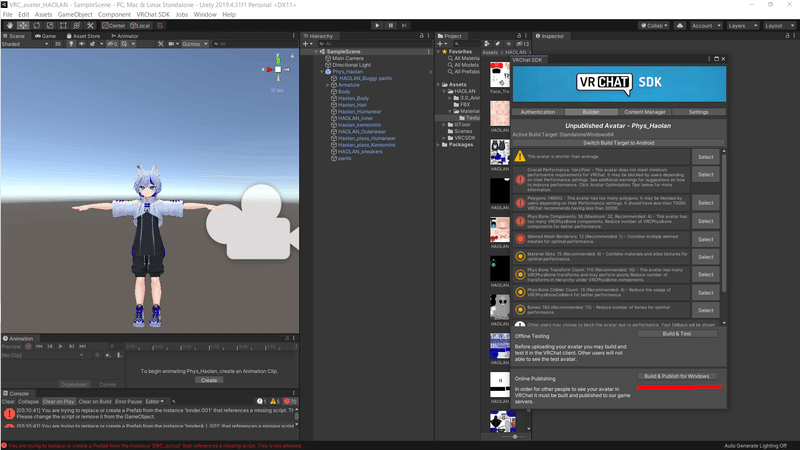Open the Settings tab in VRChat SDK
The width and height of the screenshot is (800, 450).
pyautogui.click(x=698, y=112)
